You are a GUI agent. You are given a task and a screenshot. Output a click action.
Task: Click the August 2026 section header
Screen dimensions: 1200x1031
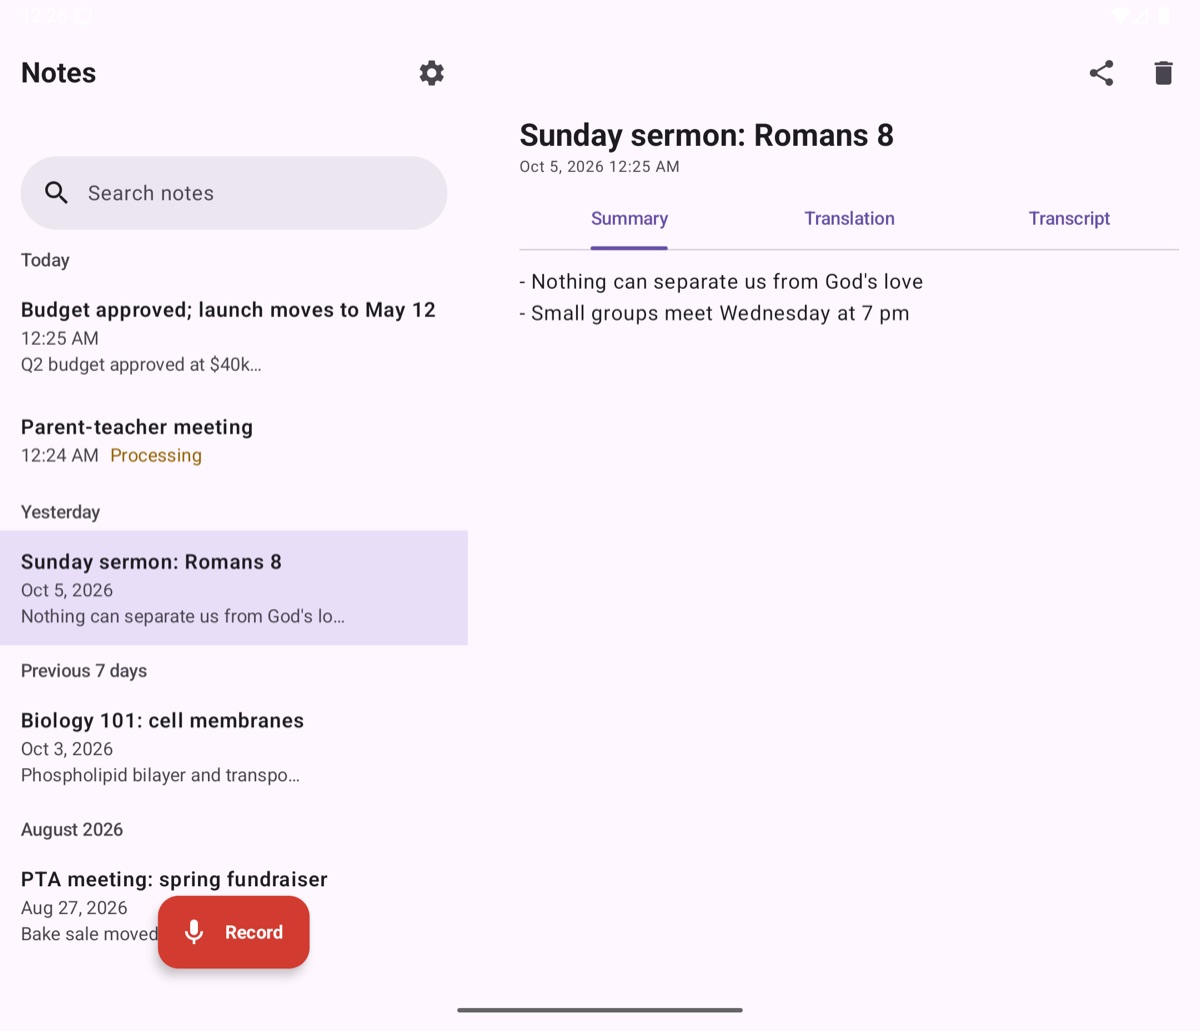72,830
